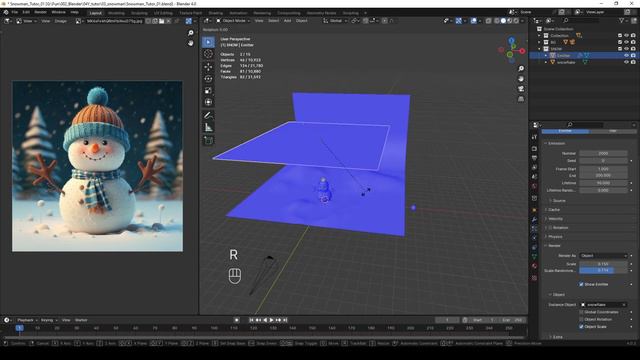Toggle viewport visibility of BG collection
This screenshot has height=360, width=640.
[626, 42]
